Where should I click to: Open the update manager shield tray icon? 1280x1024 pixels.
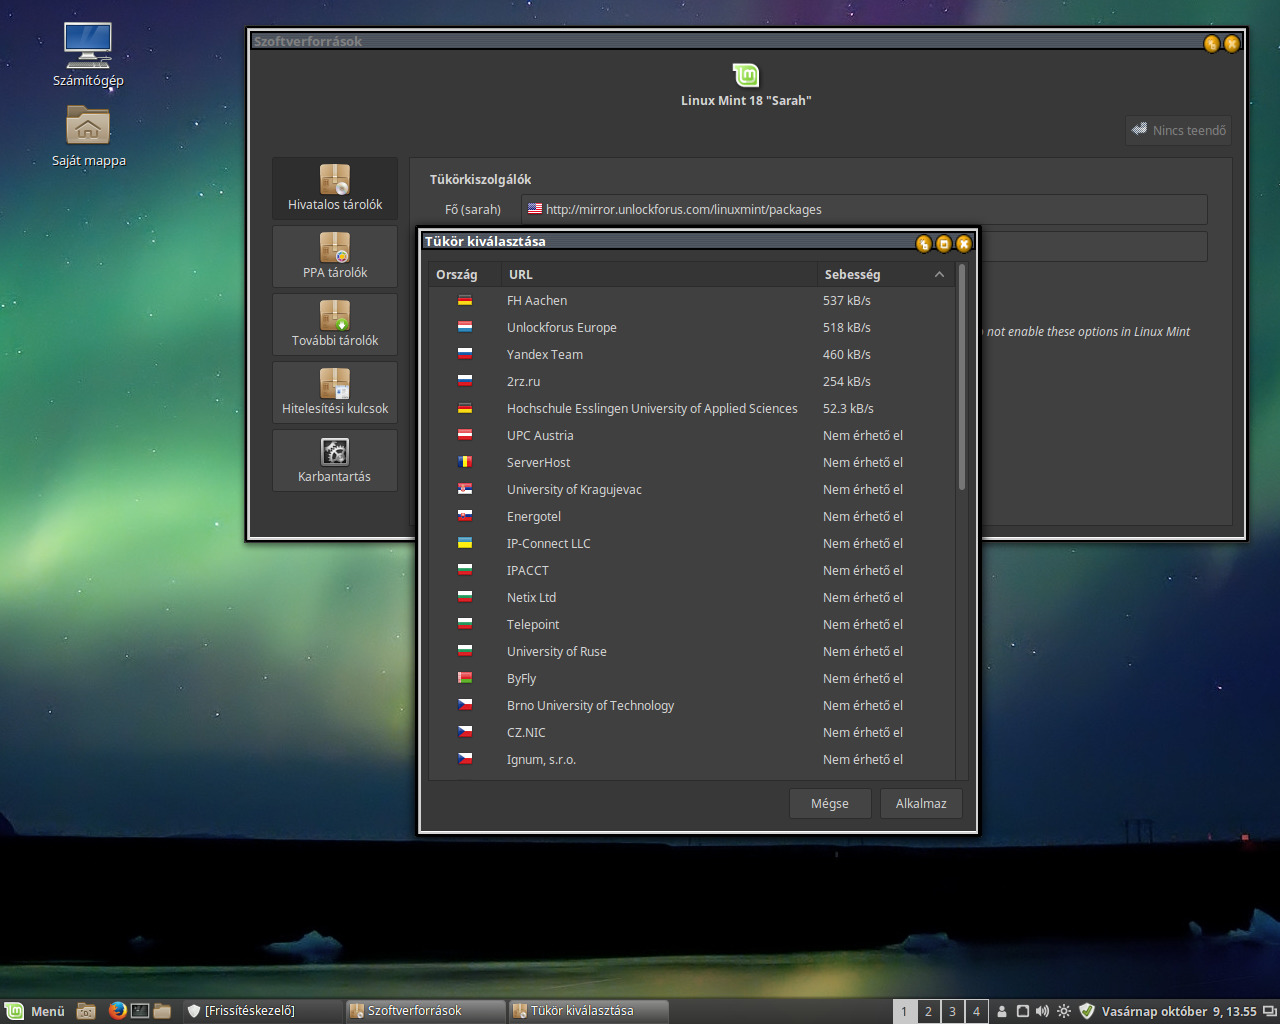[1087, 1011]
